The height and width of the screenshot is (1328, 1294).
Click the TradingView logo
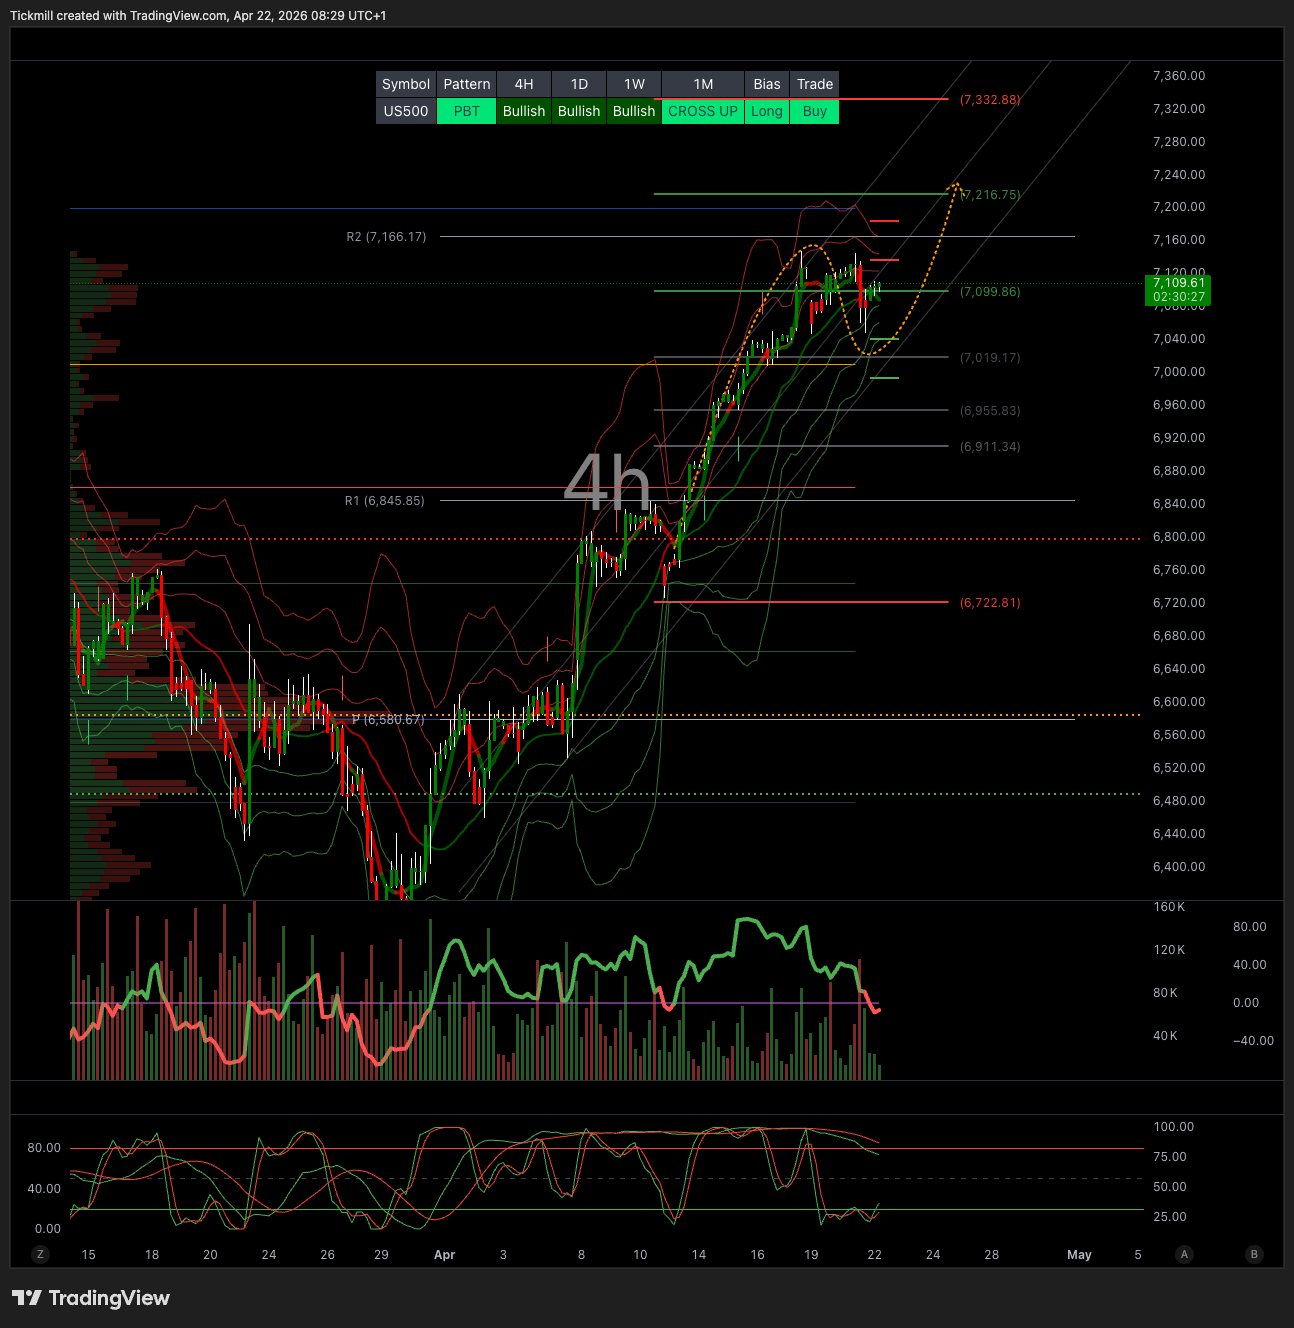coord(91,1298)
